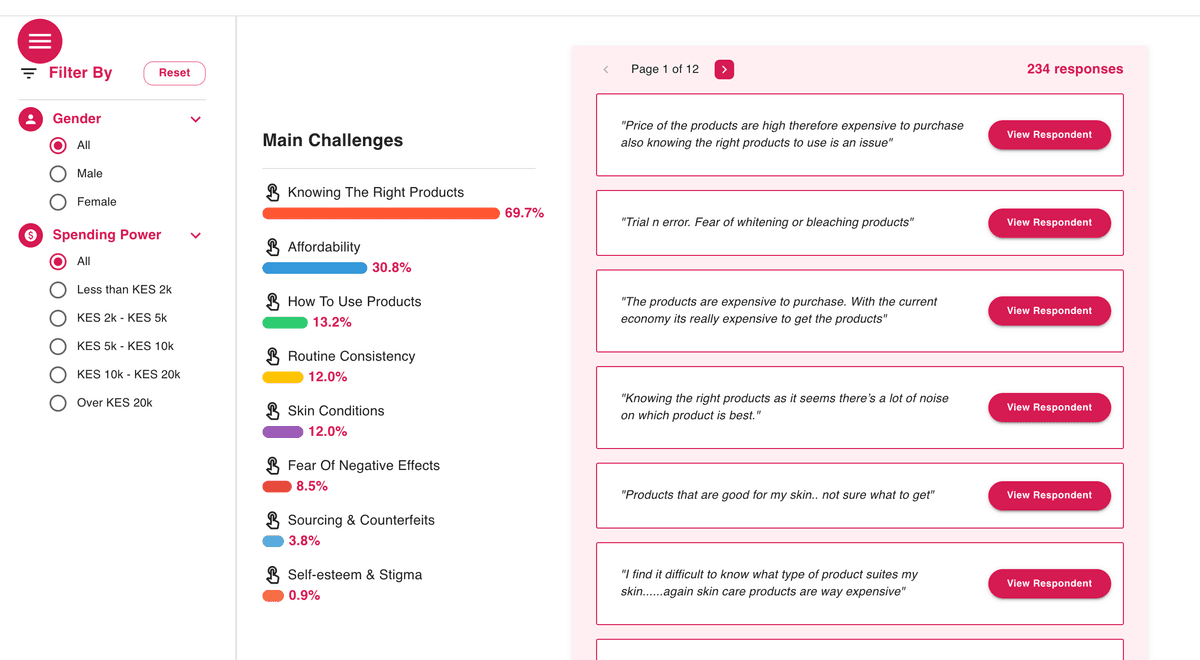The height and width of the screenshot is (660, 1200).
Task: Choose Less than KES 2k spending
Action: pyautogui.click(x=58, y=290)
